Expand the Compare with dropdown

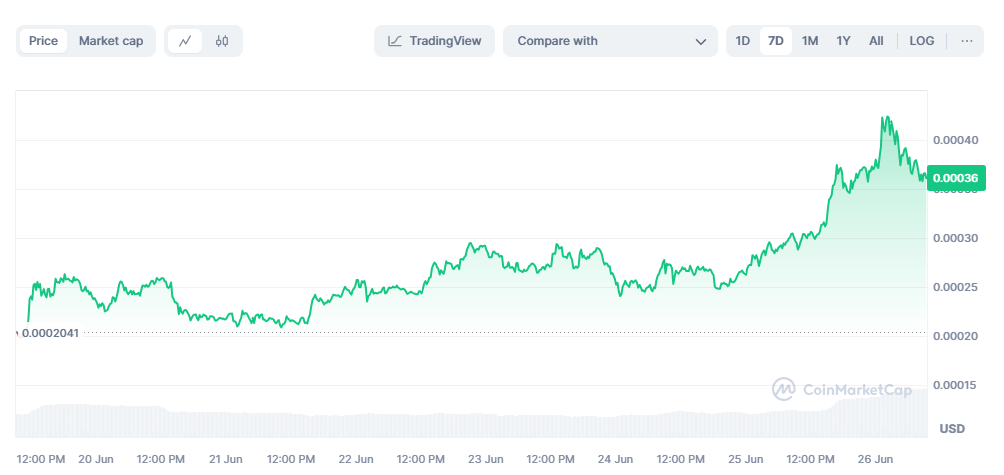[x=610, y=41]
